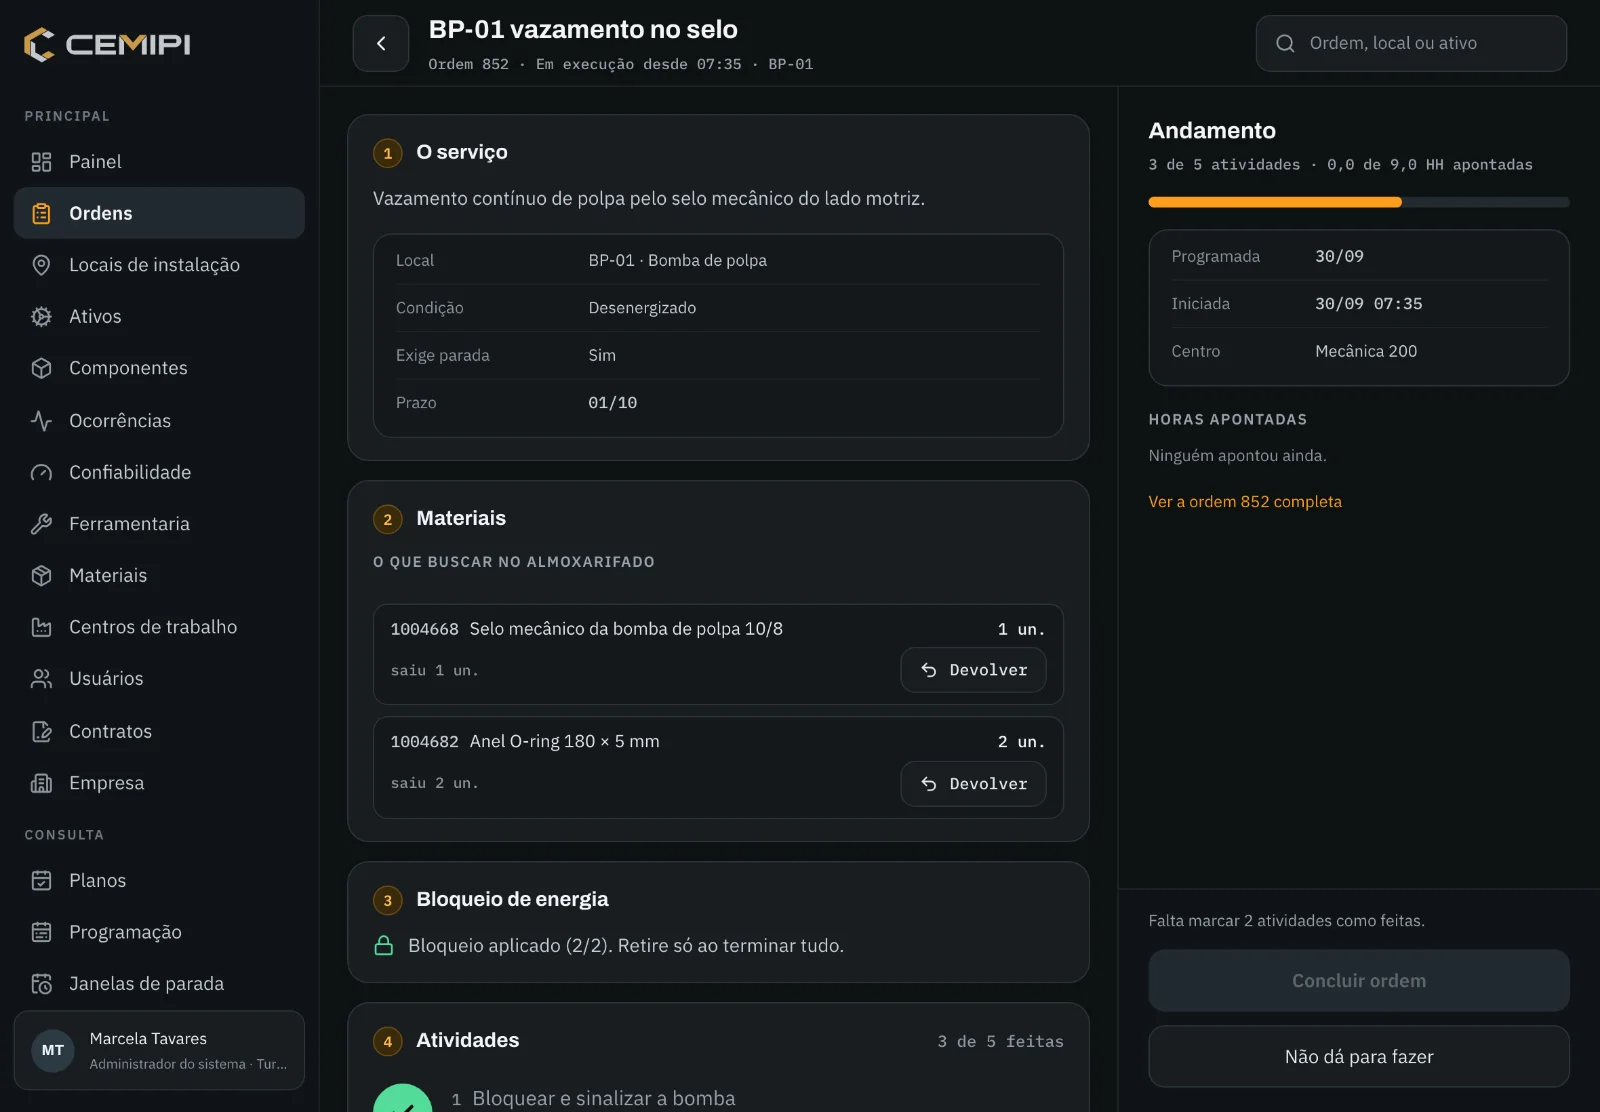Image resolution: width=1600 pixels, height=1112 pixels.
Task: Click the Planos calendar-check icon
Action: tap(41, 881)
